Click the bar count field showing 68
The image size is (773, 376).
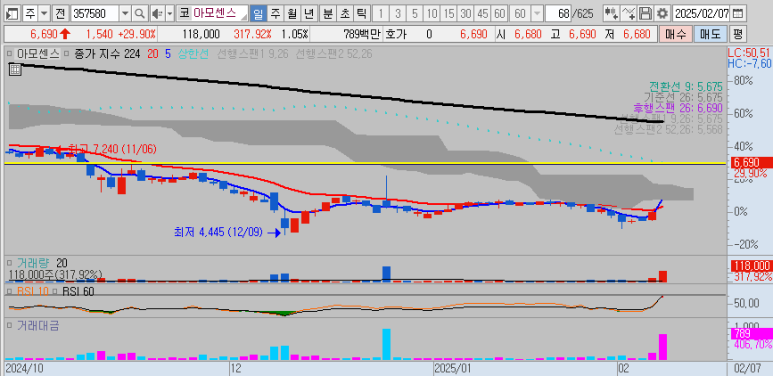(x=558, y=13)
